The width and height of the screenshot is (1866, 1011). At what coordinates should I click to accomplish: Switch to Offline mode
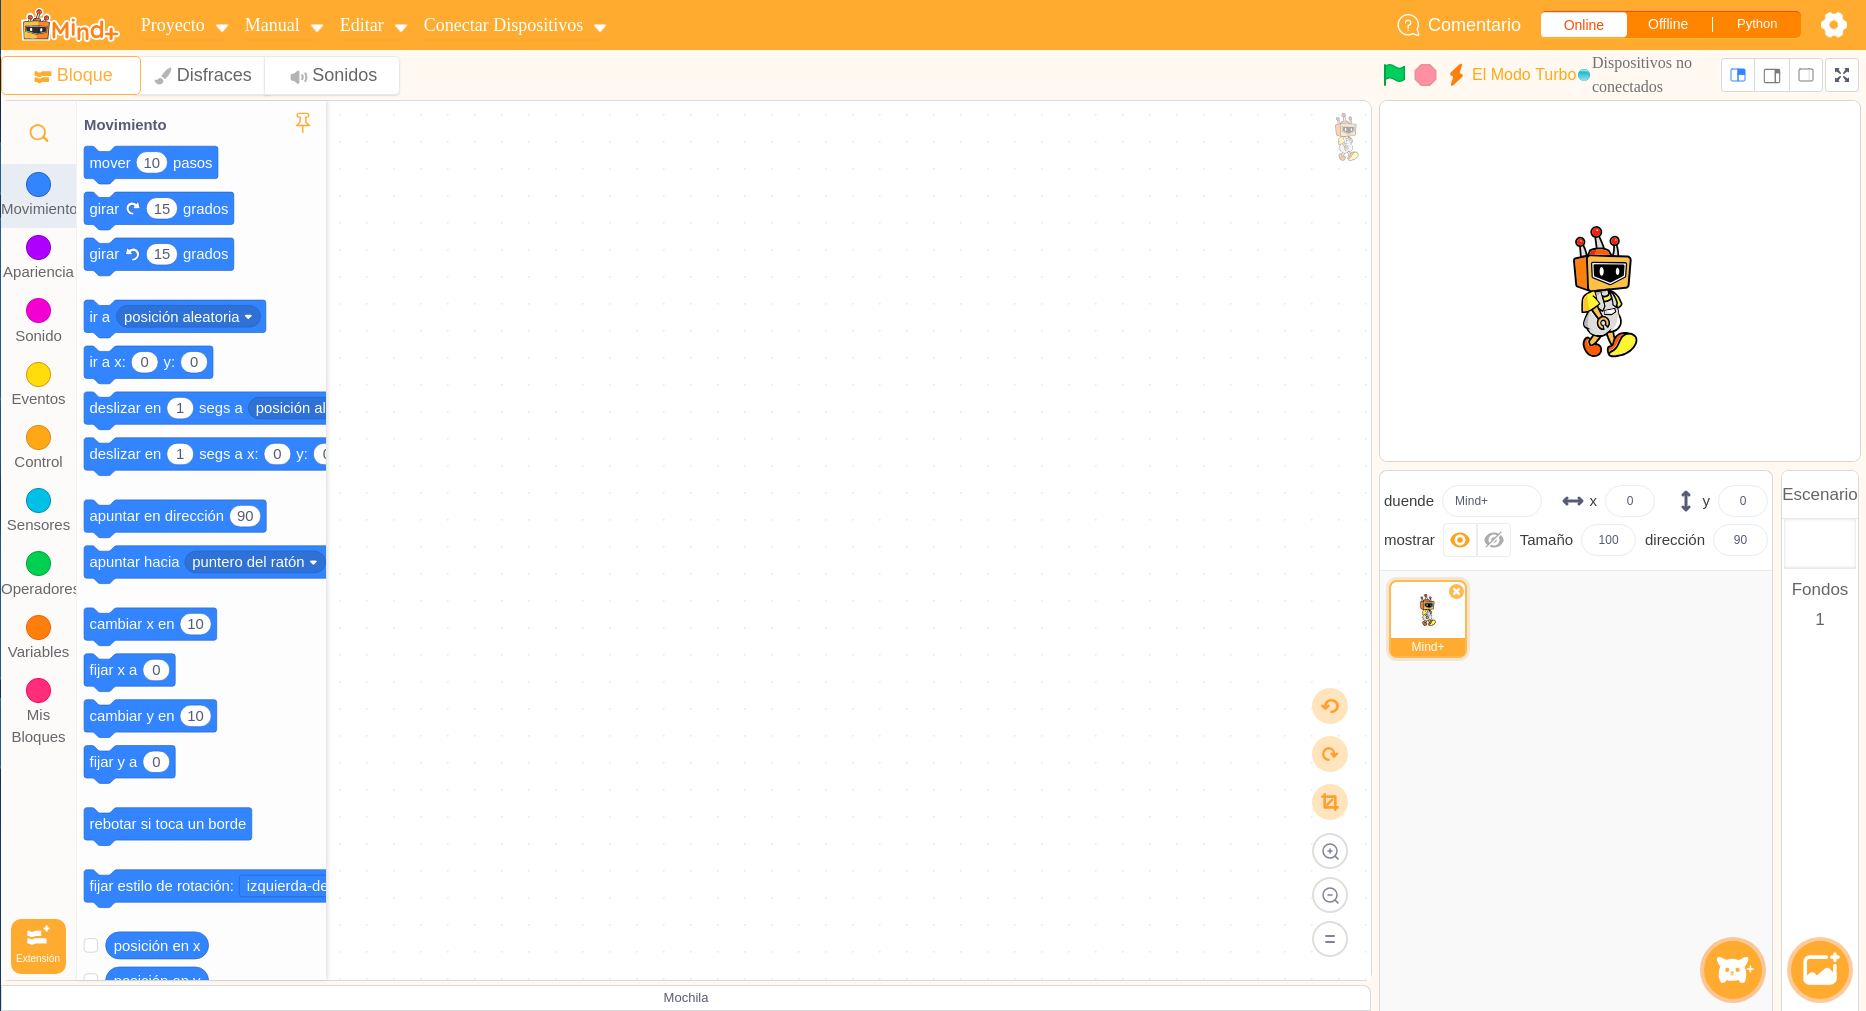1668,25
